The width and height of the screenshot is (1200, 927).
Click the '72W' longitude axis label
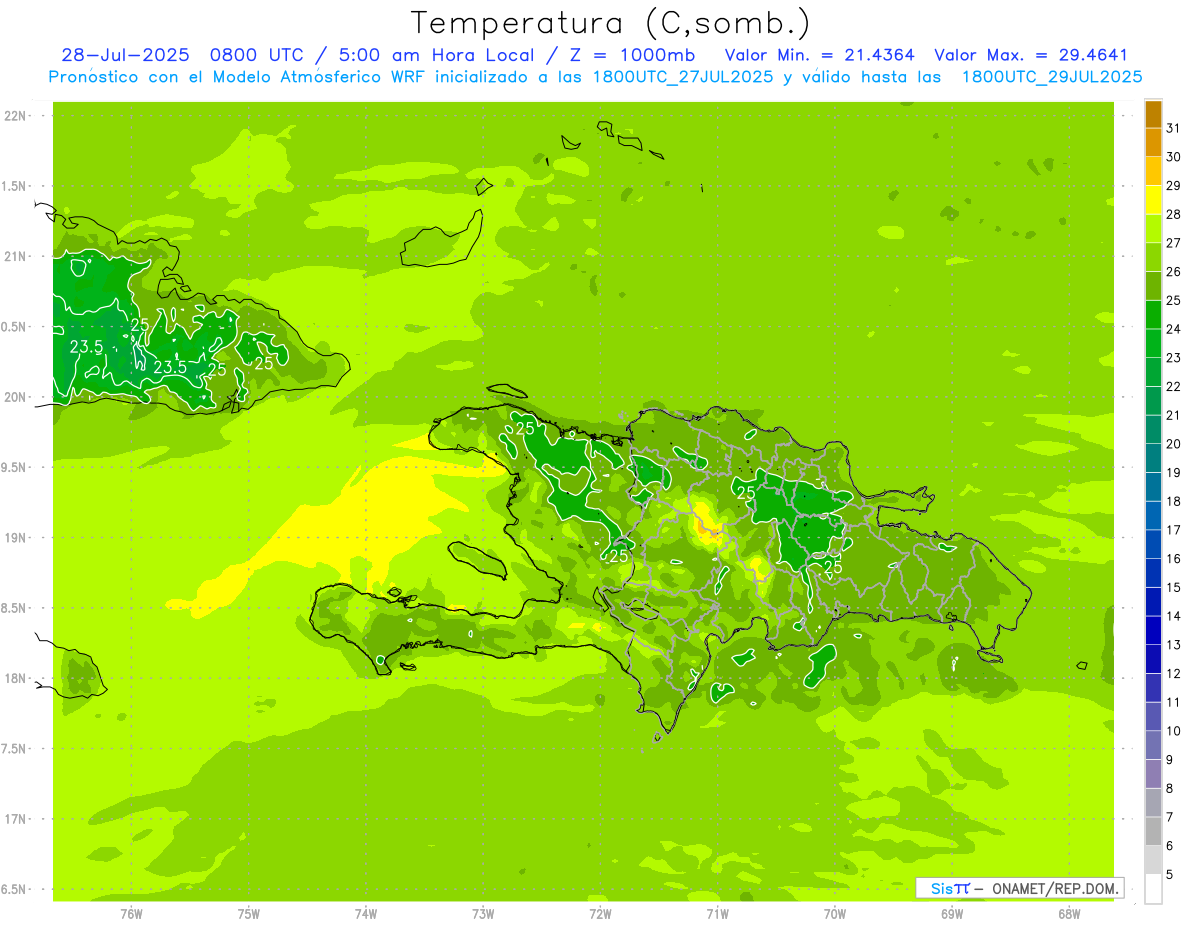[600, 914]
